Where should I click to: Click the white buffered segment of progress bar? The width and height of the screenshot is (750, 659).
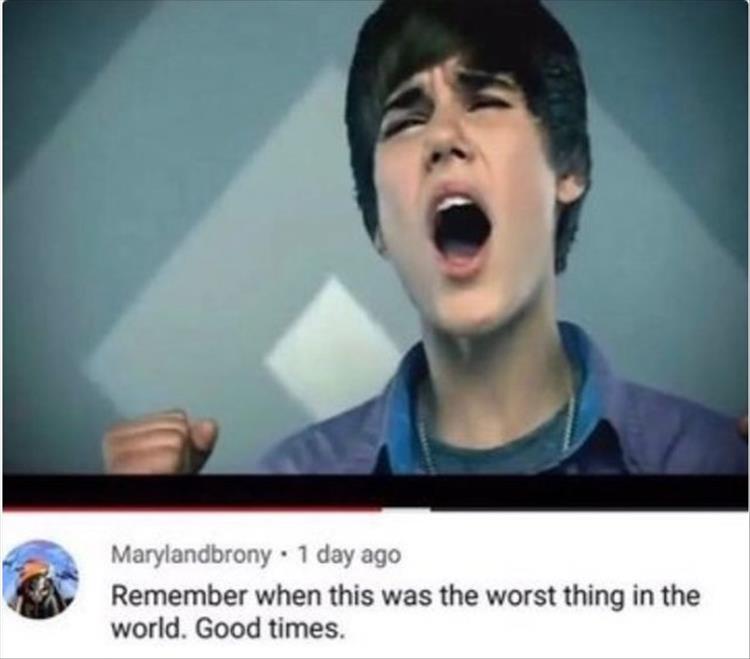point(406,509)
